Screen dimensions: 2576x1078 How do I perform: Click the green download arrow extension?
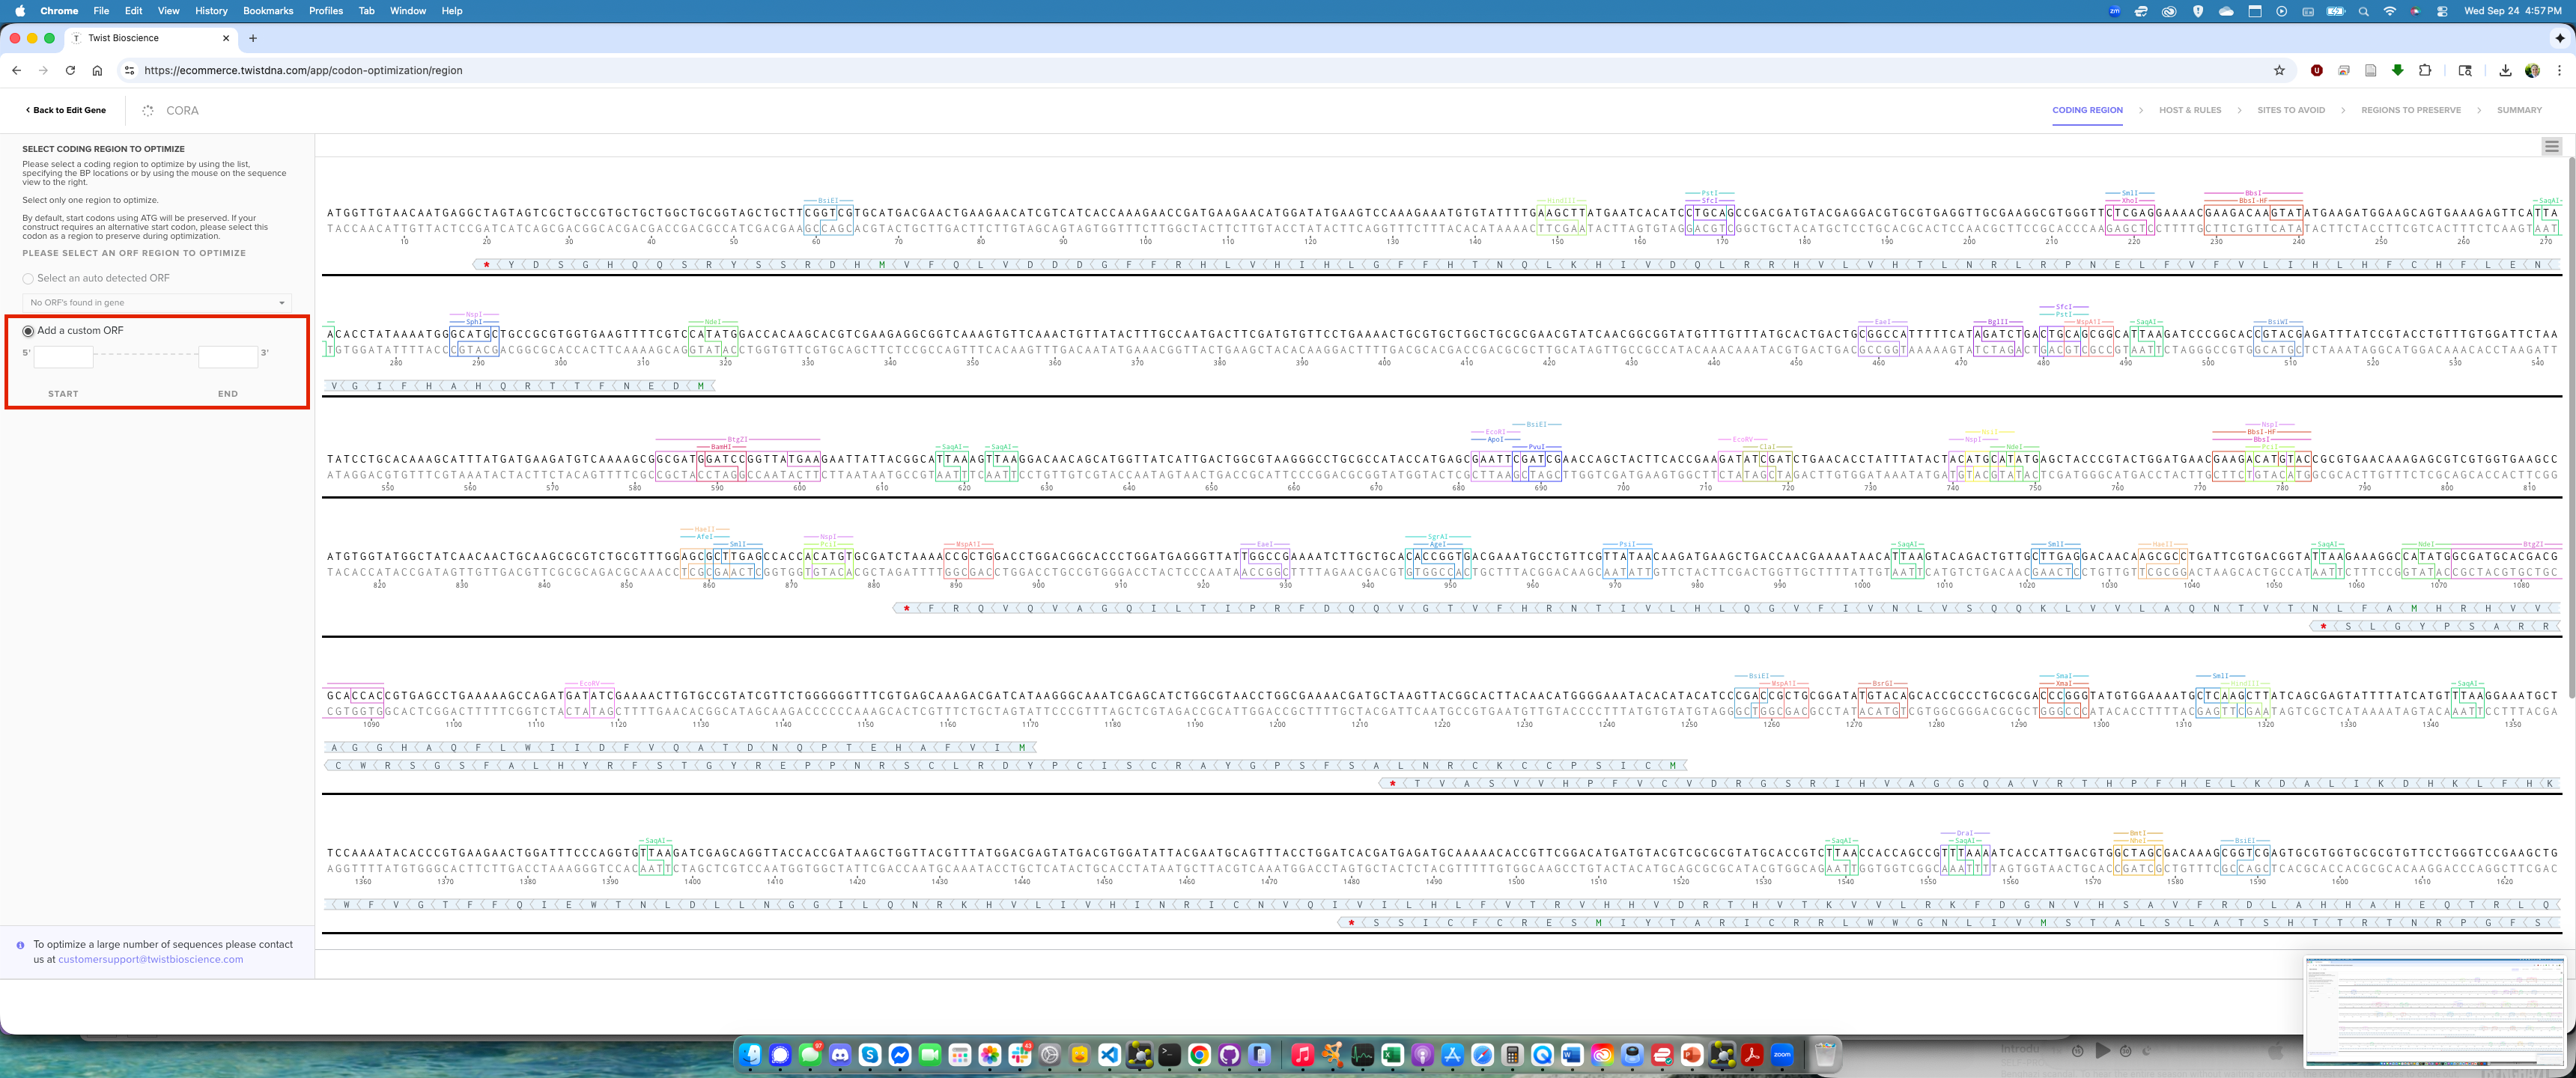pos(2397,70)
